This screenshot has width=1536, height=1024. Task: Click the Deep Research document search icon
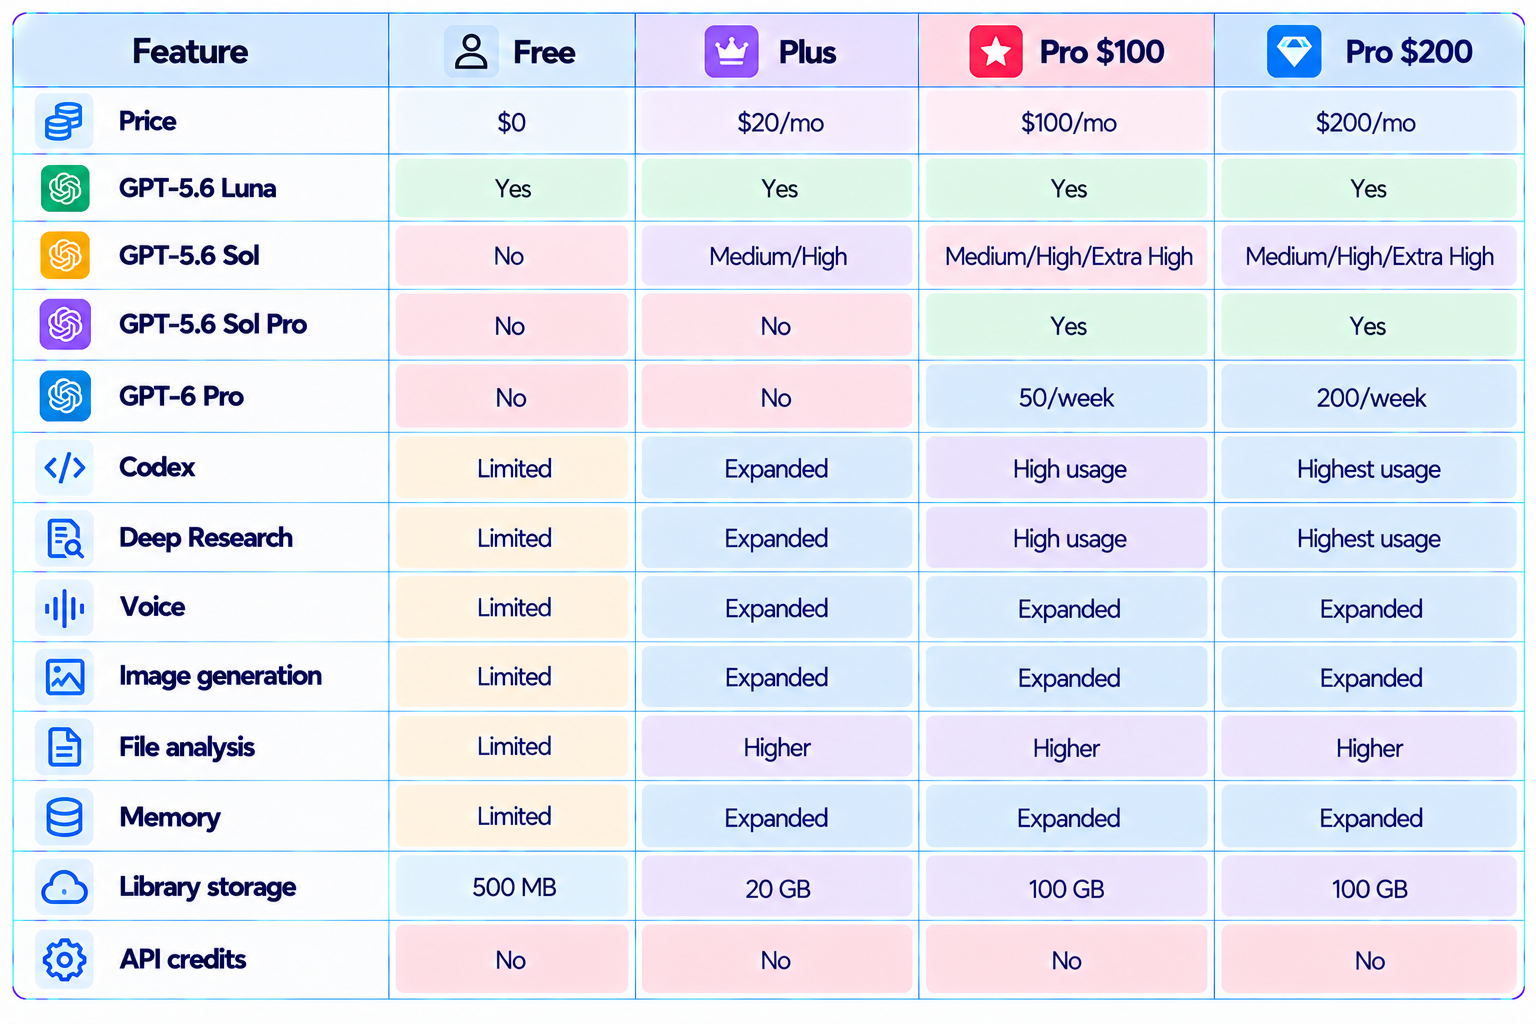(x=65, y=538)
